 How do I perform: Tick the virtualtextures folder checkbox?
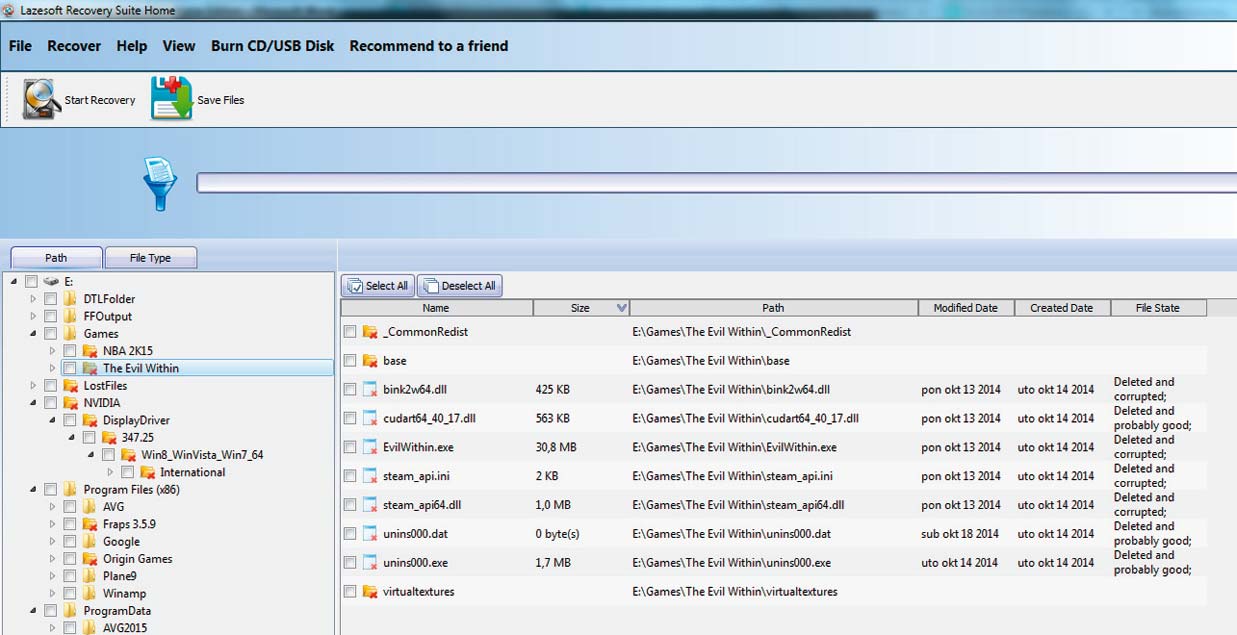point(350,592)
